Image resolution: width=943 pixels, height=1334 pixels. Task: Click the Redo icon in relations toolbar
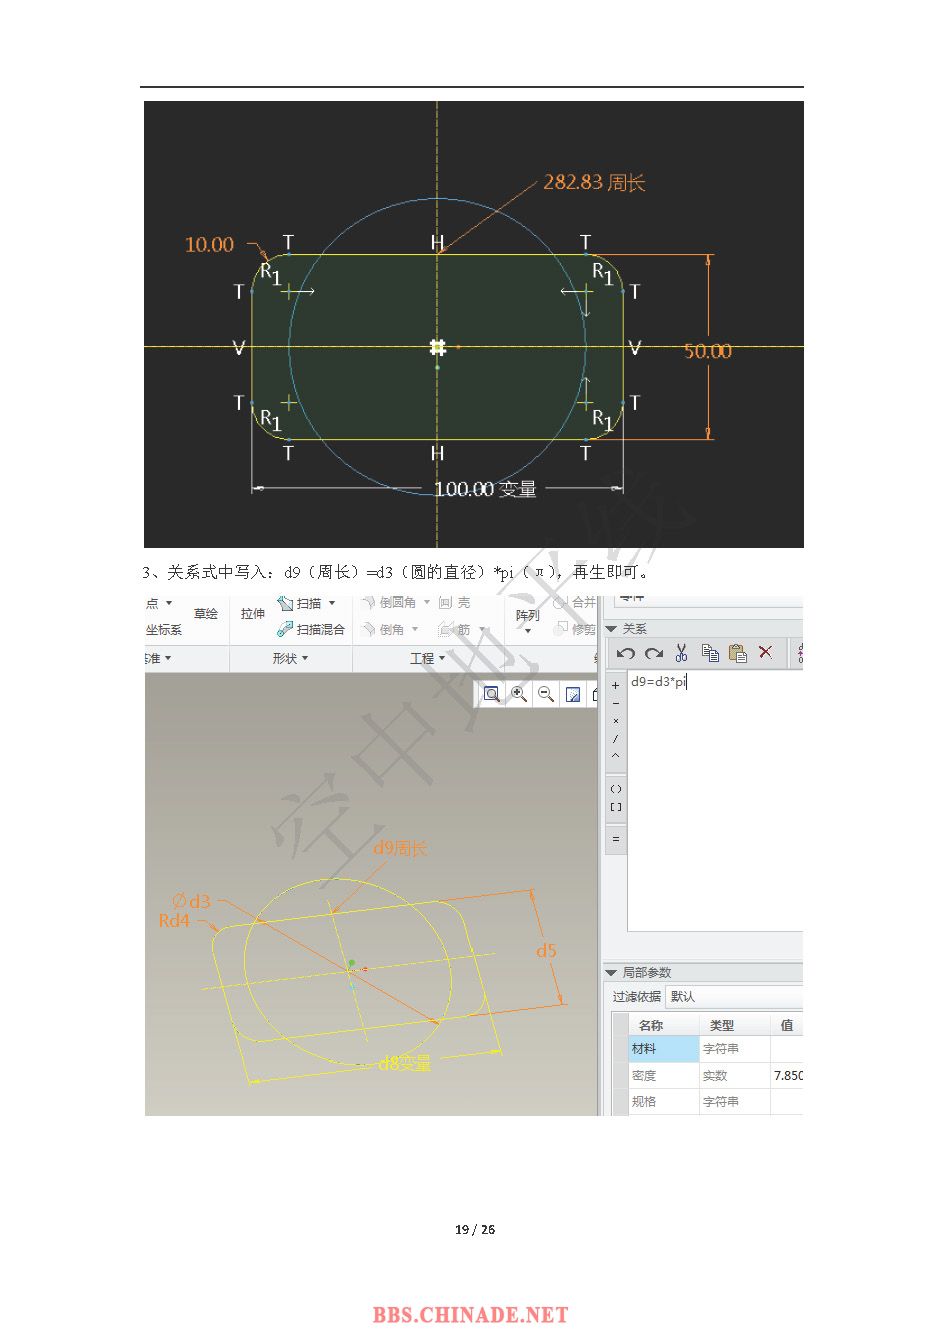(x=654, y=653)
